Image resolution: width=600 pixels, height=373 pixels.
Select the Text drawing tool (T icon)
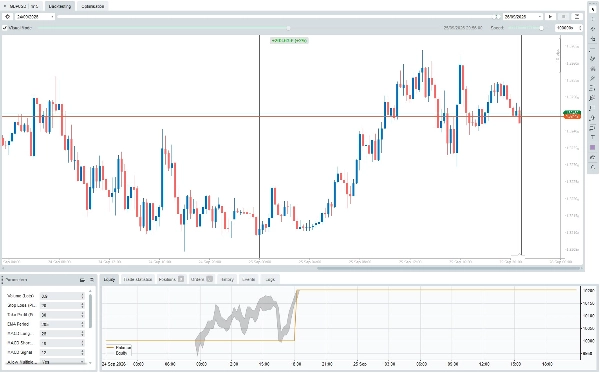point(593,137)
